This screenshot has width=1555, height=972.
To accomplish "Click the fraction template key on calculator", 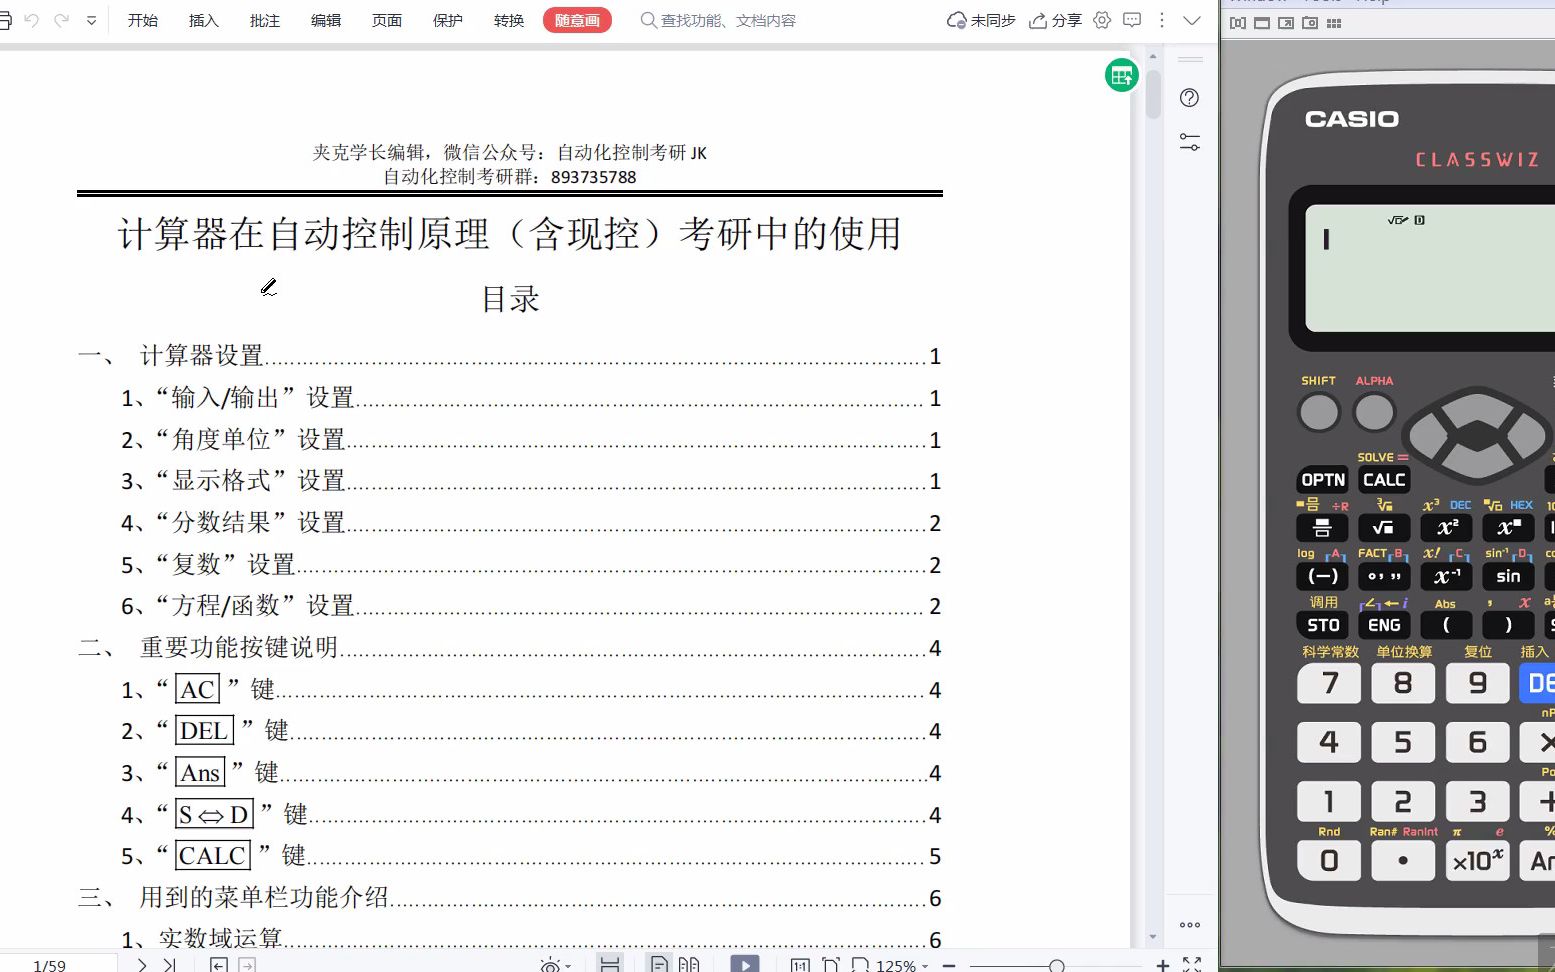I will tap(1322, 527).
